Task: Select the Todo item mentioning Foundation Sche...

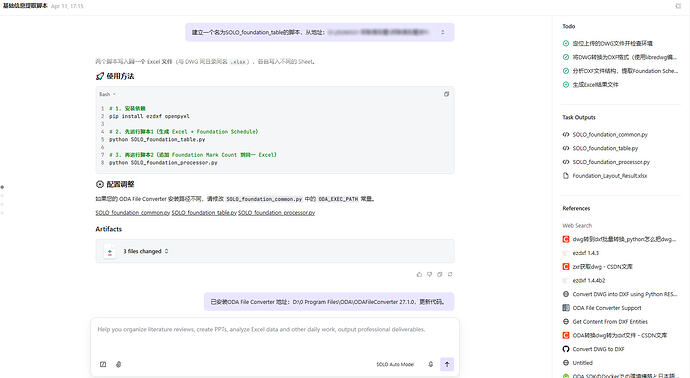Action: click(625, 71)
